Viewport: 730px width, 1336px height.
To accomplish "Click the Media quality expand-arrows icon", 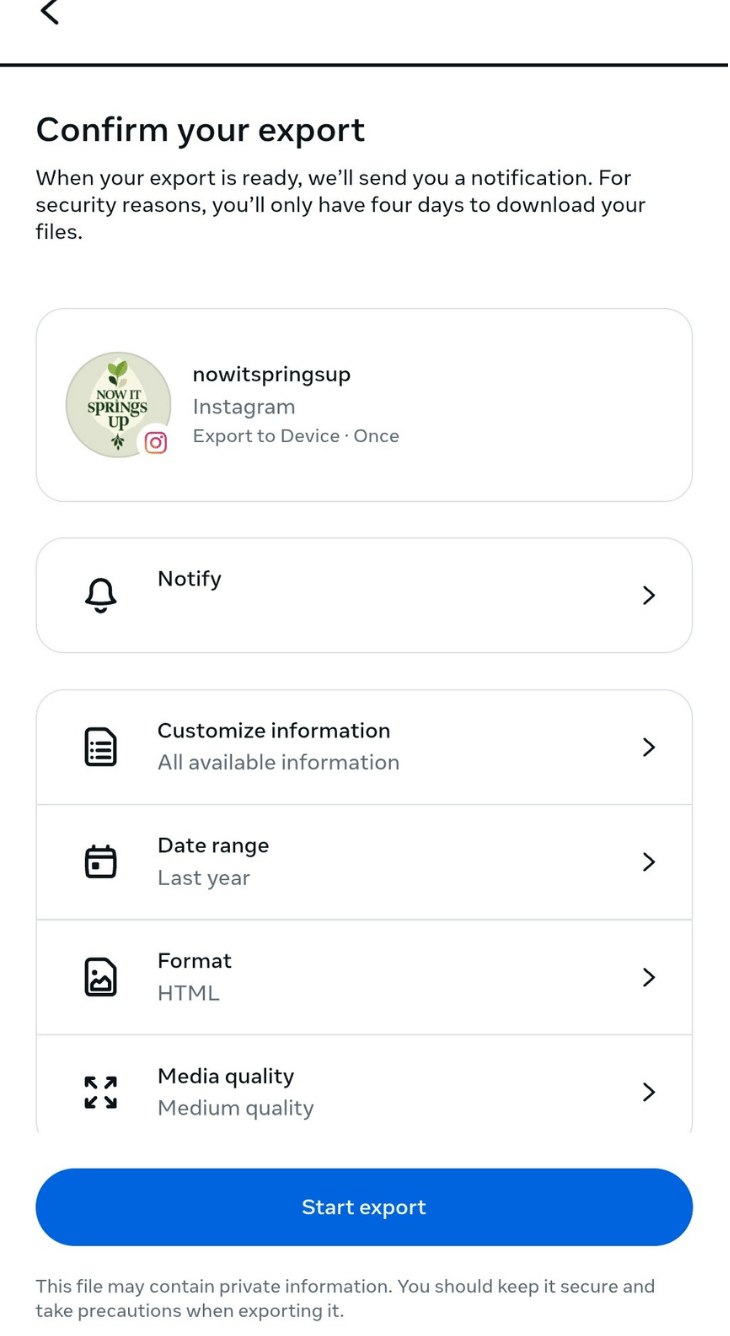I will pos(100,1092).
